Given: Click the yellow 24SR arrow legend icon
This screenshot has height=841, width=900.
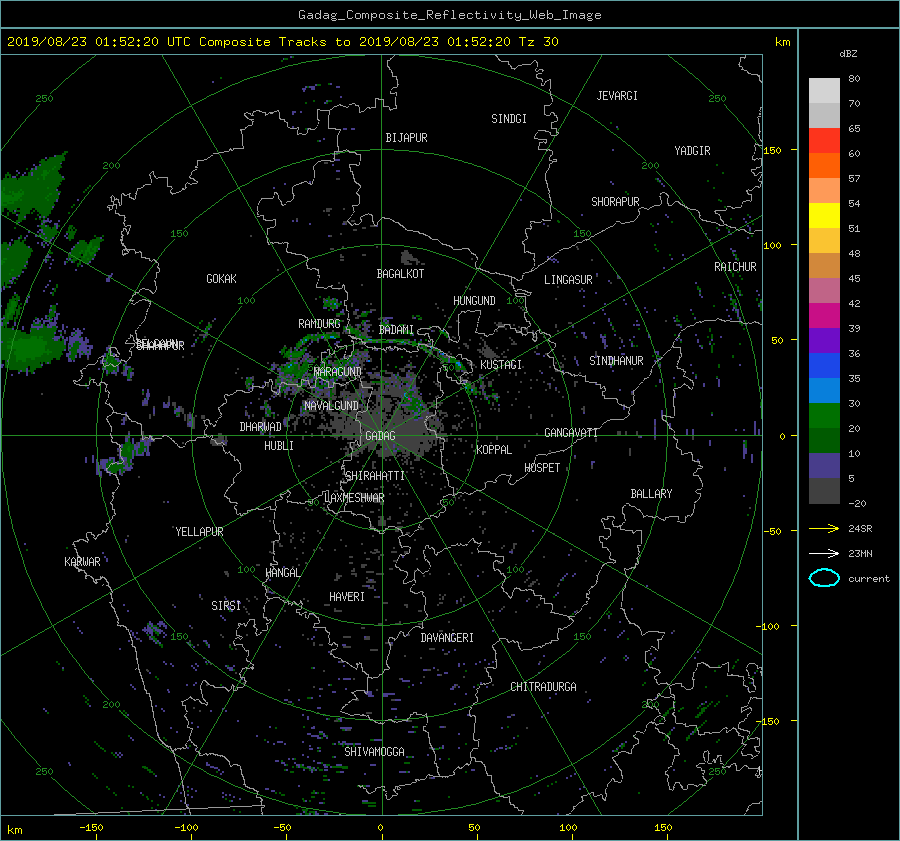Looking at the screenshot, I should coord(824,528).
